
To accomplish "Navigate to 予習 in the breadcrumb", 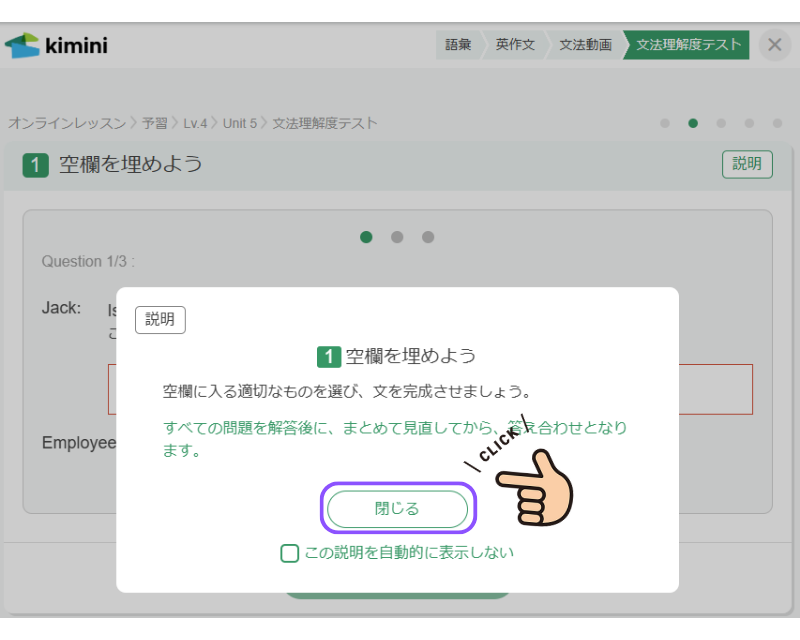I will pos(154,123).
